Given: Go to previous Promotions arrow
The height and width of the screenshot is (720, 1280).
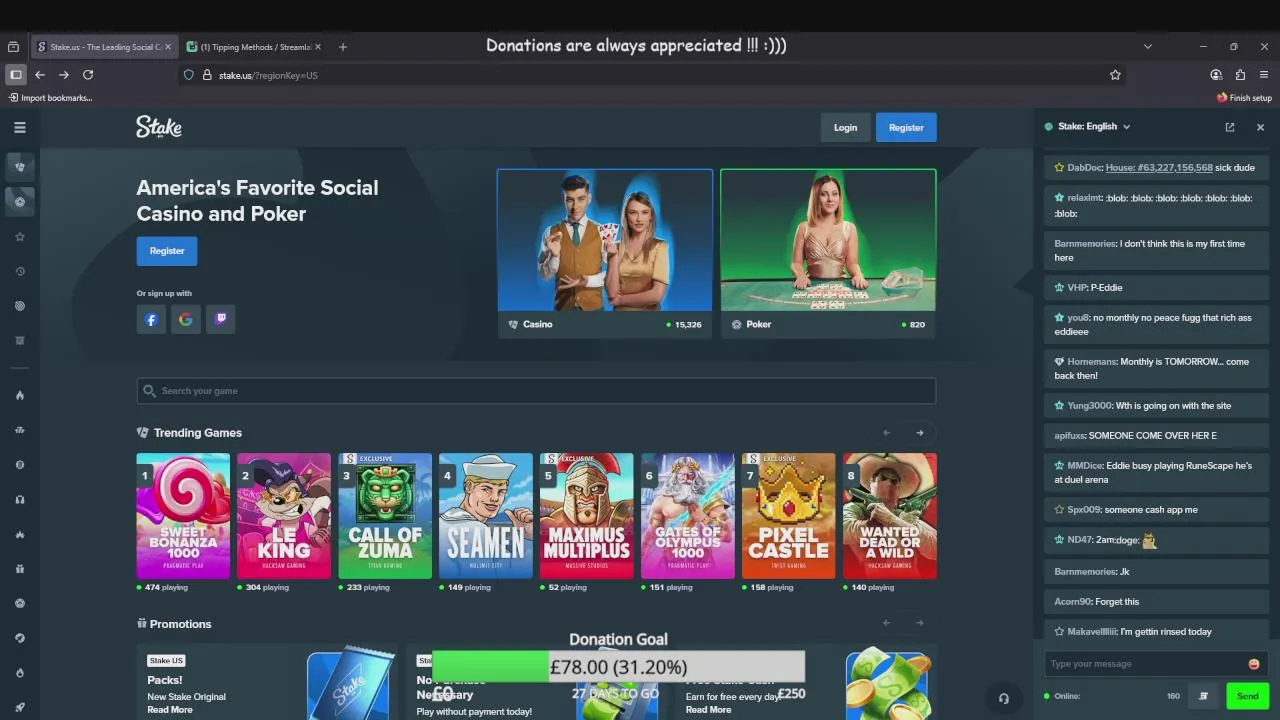Looking at the screenshot, I should point(886,623).
